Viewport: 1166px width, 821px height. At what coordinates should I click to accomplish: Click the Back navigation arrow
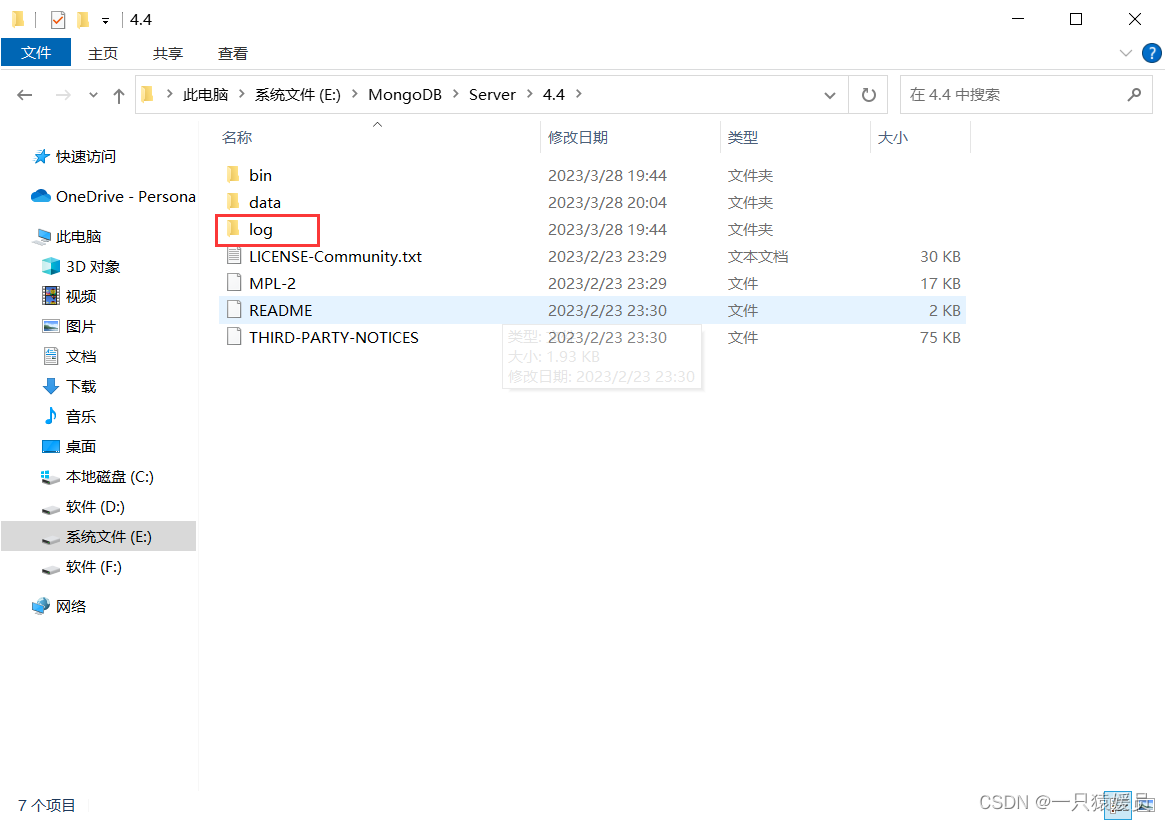[25, 94]
